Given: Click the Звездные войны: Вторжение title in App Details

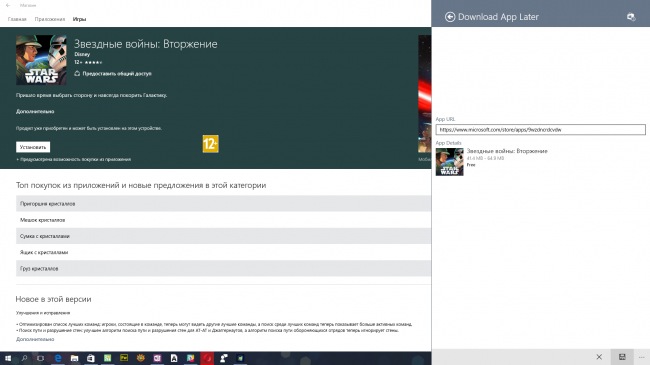Looking at the screenshot, I should click(x=507, y=151).
